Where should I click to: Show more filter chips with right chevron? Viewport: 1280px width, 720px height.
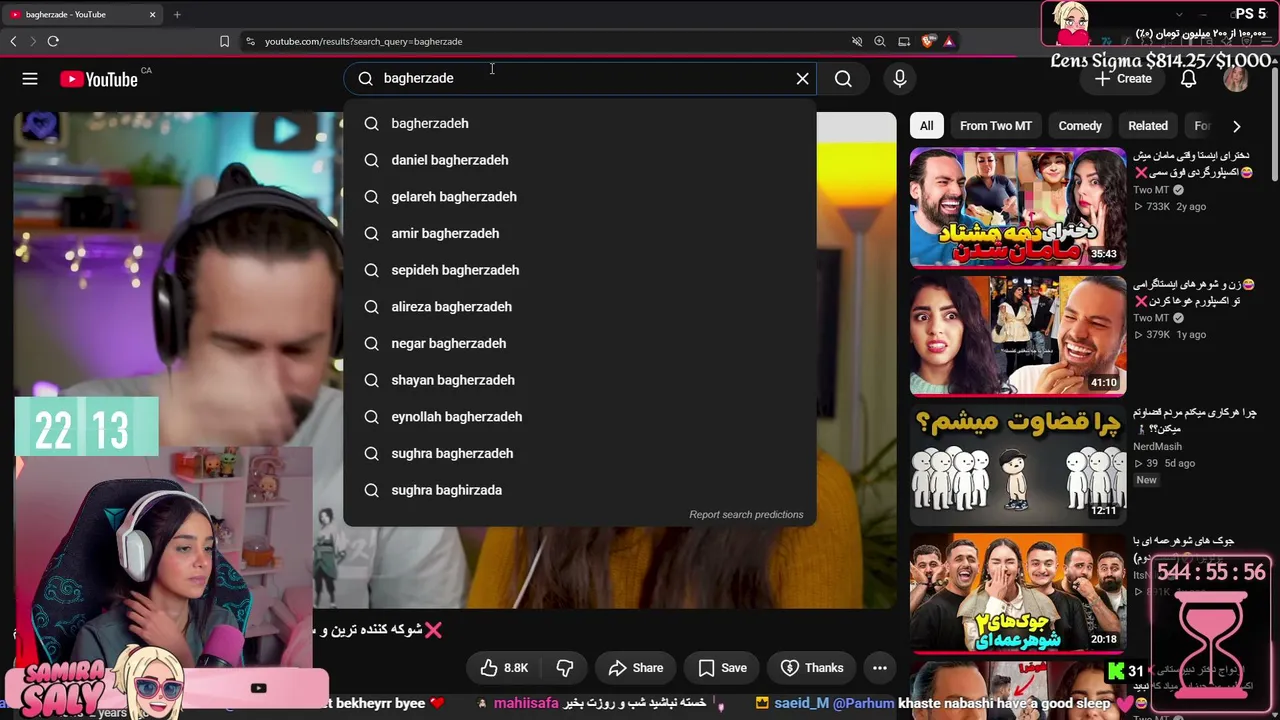tap(1237, 126)
